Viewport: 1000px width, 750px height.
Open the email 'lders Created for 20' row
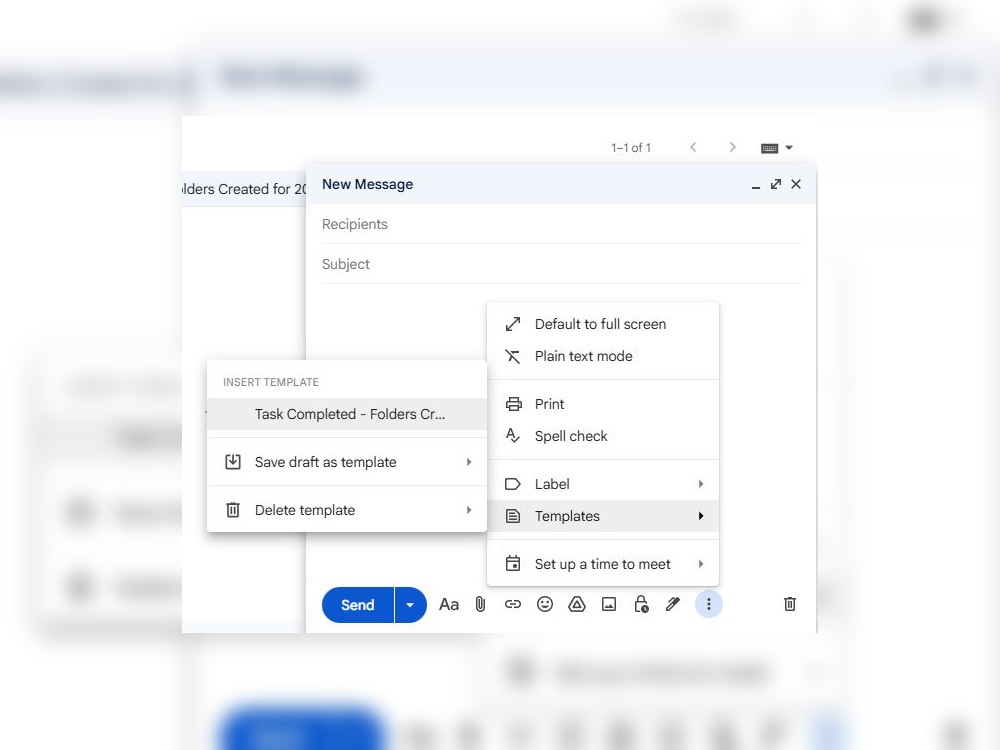point(244,189)
